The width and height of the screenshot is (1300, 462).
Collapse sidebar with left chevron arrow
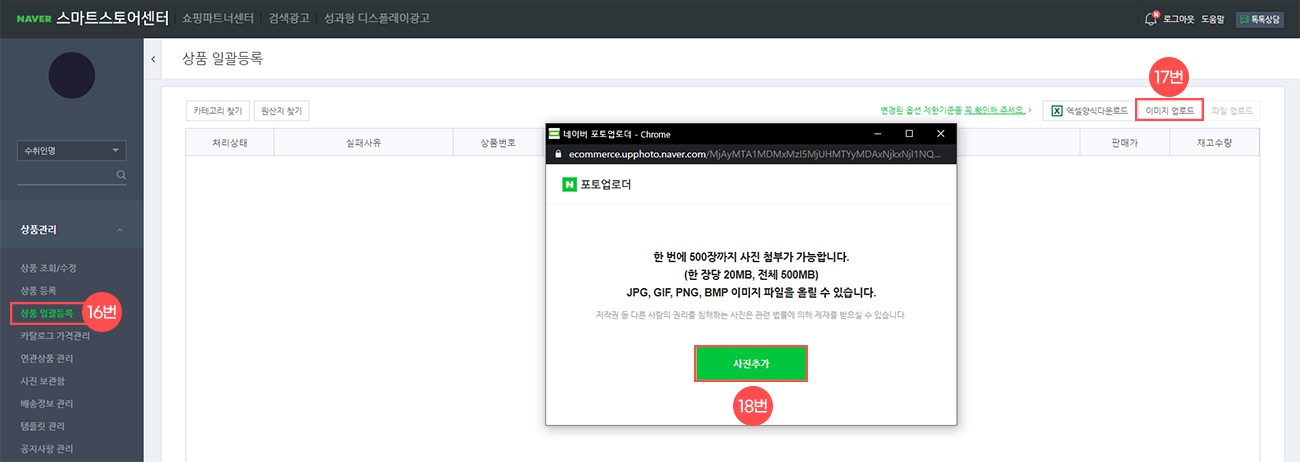click(153, 60)
